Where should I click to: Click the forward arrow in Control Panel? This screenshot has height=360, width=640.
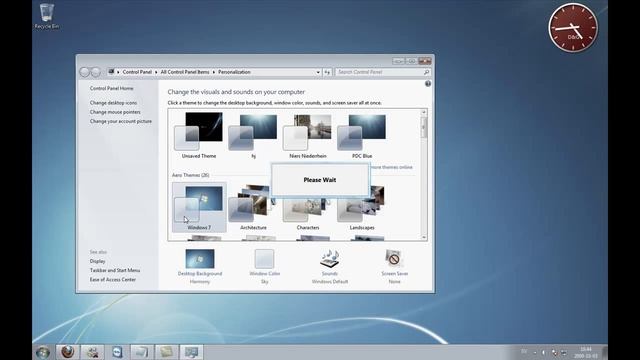tap(96, 72)
